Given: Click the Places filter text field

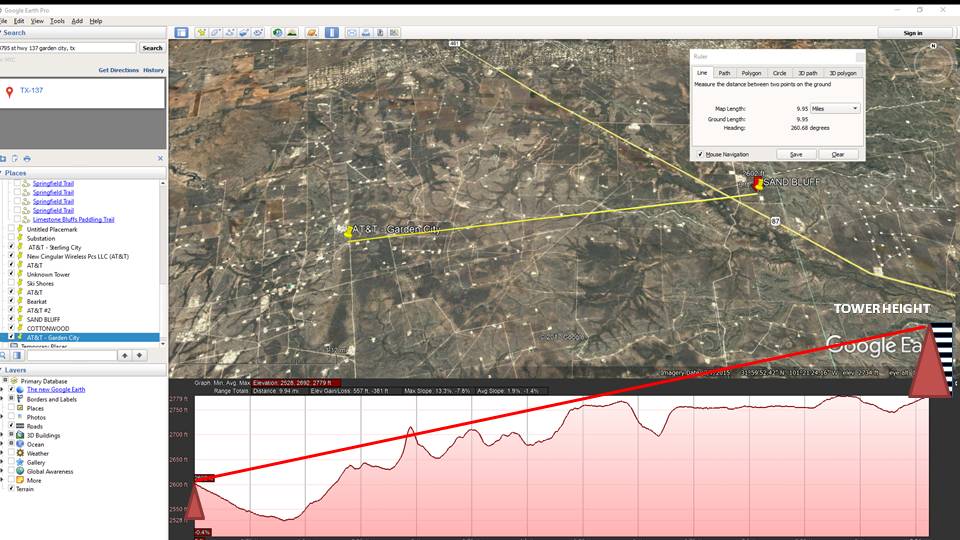Looking at the screenshot, I should pos(72,355).
